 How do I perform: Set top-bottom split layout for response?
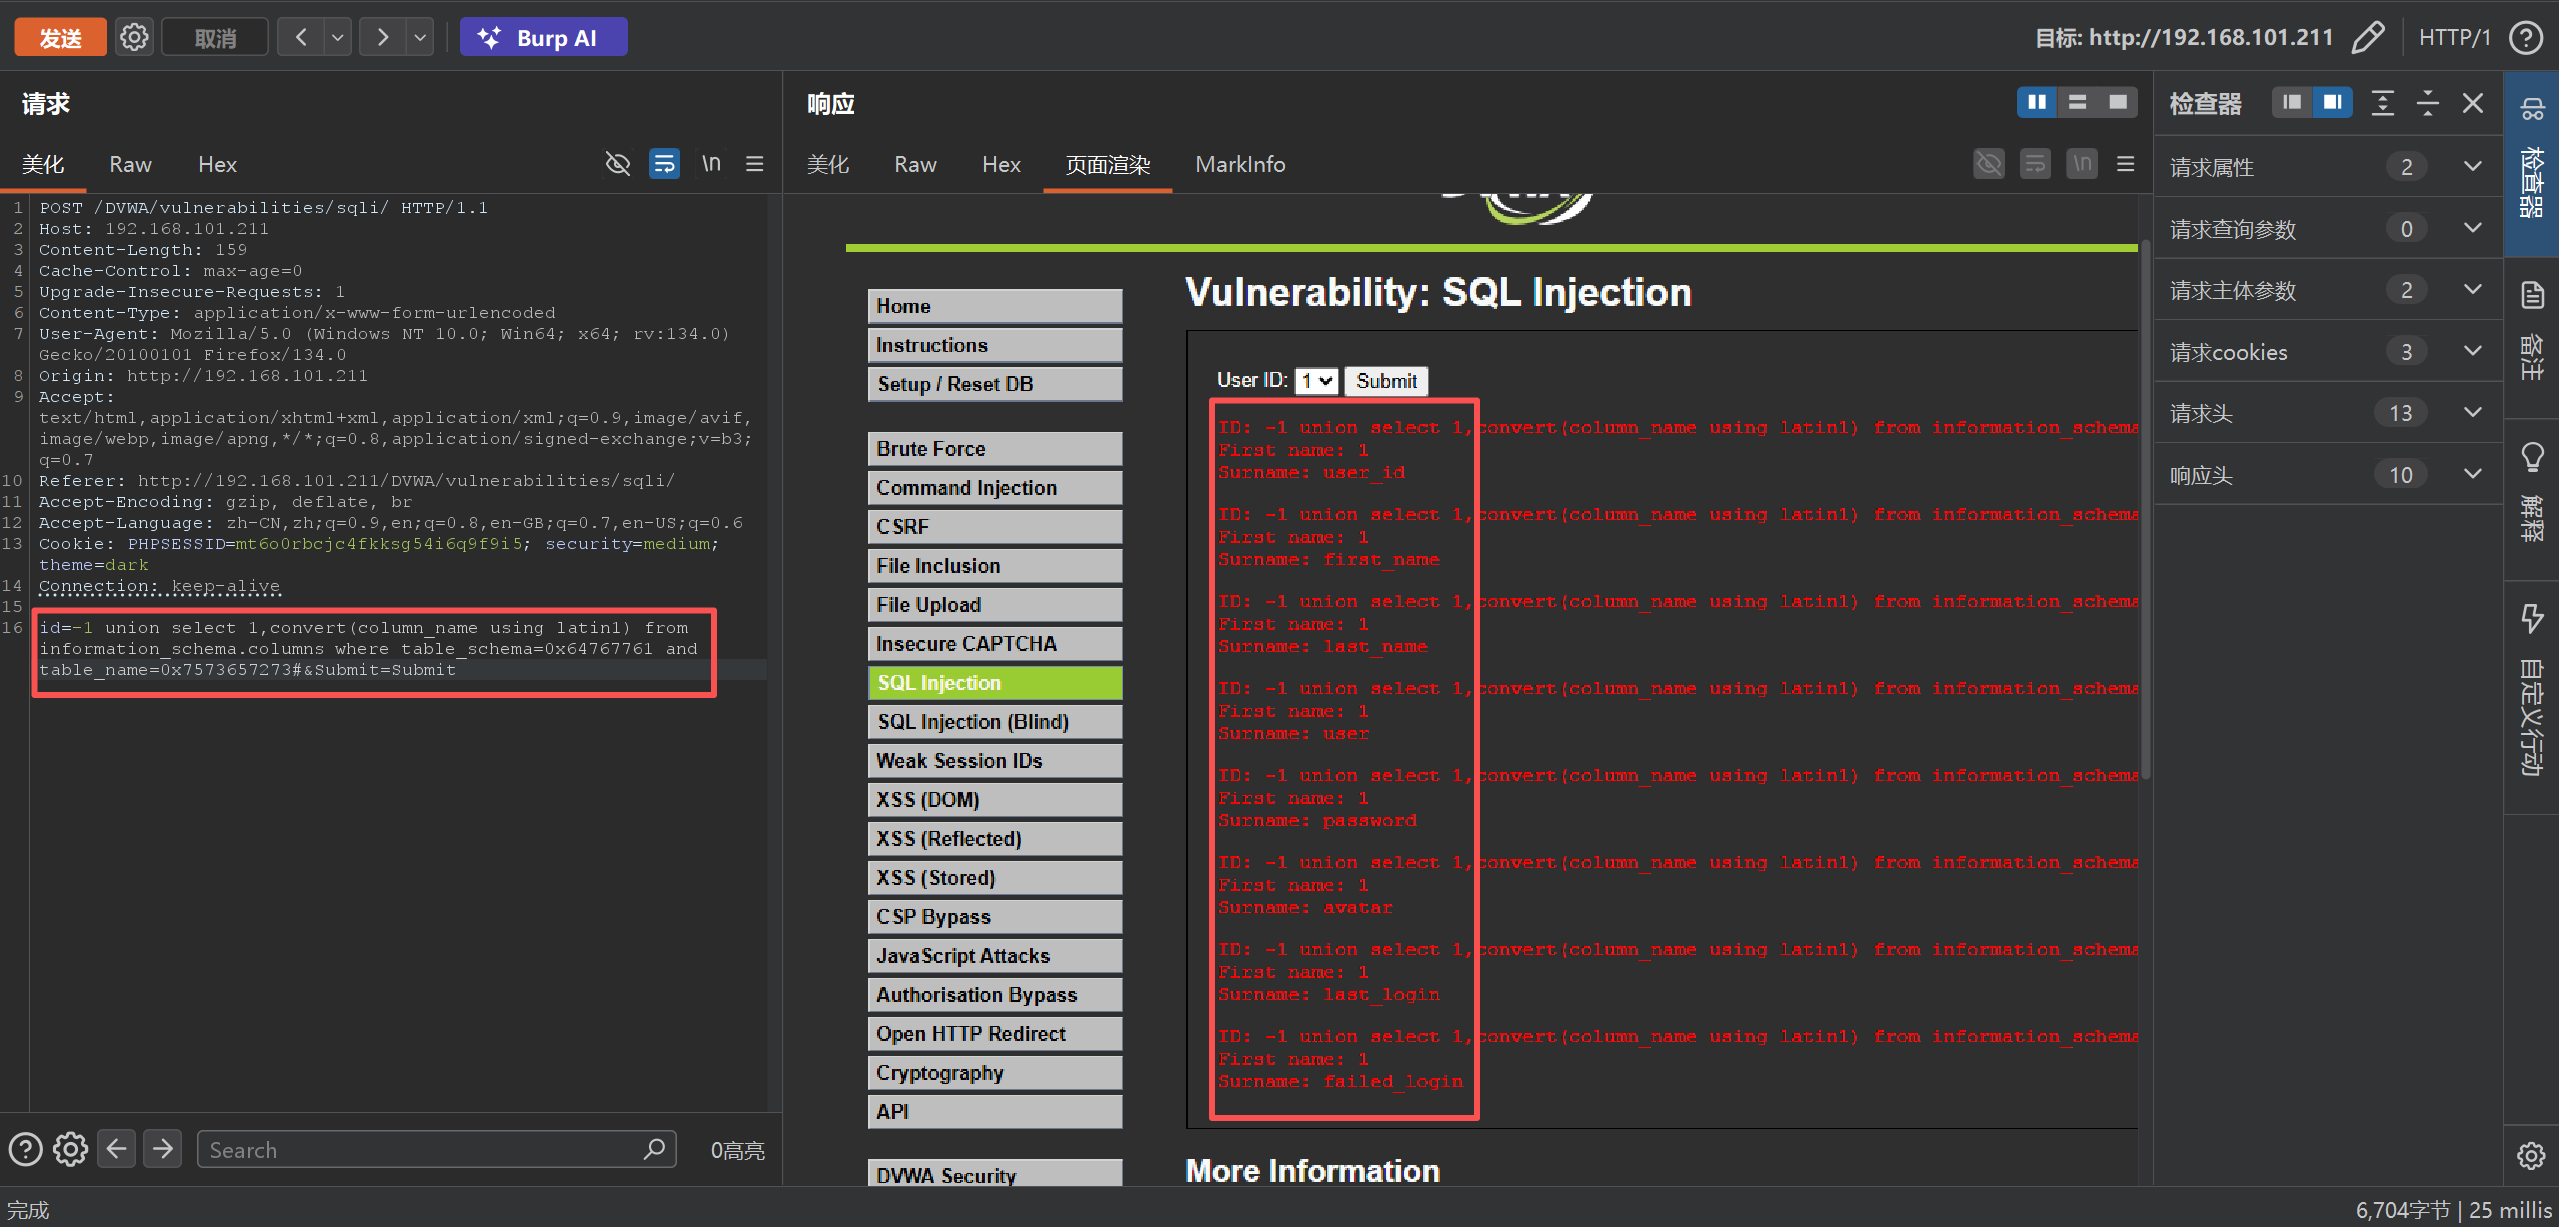click(2077, 103)
